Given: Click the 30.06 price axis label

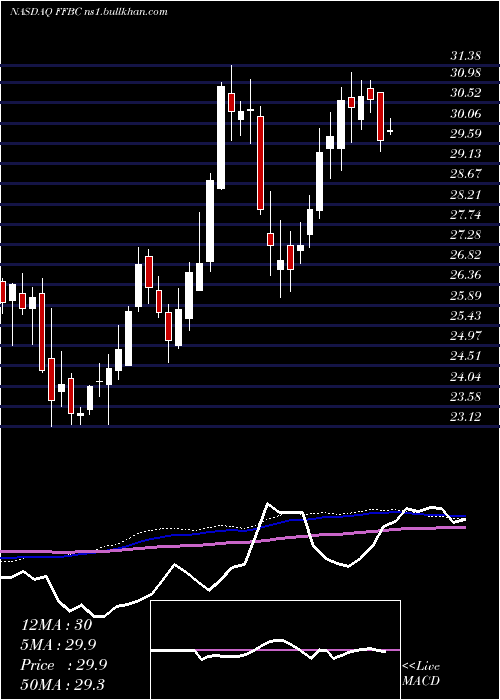Looking at the screenshot, I should 466,114.
